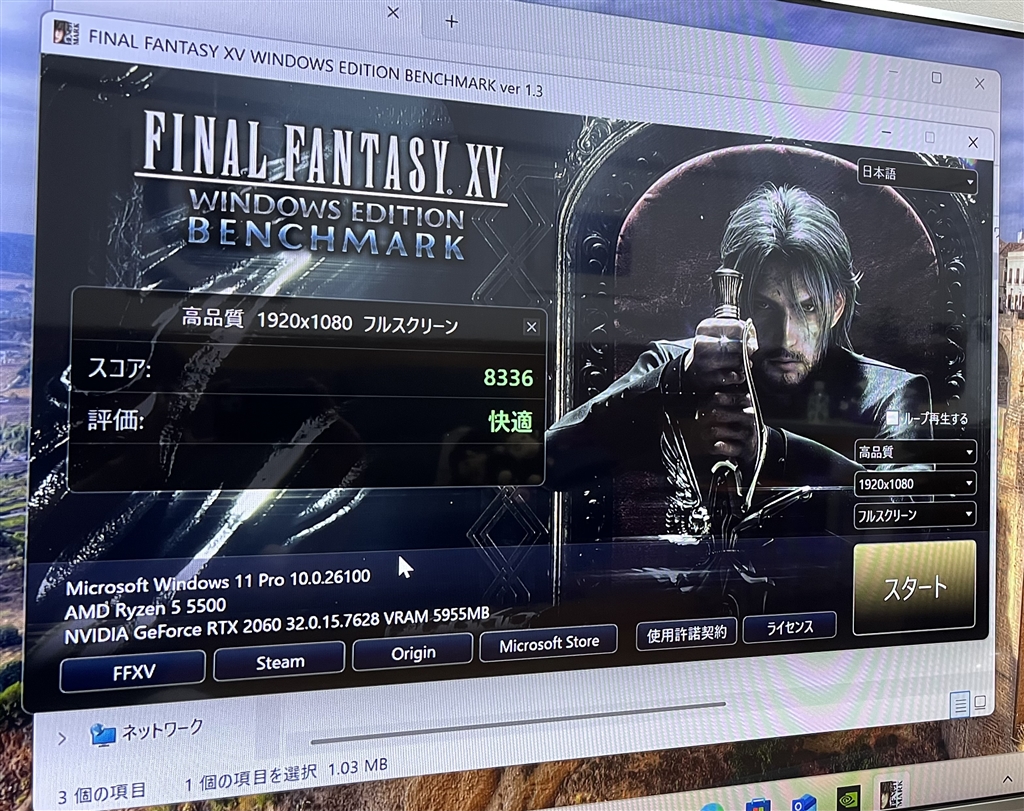Click the score value 8336

(508, 377)
